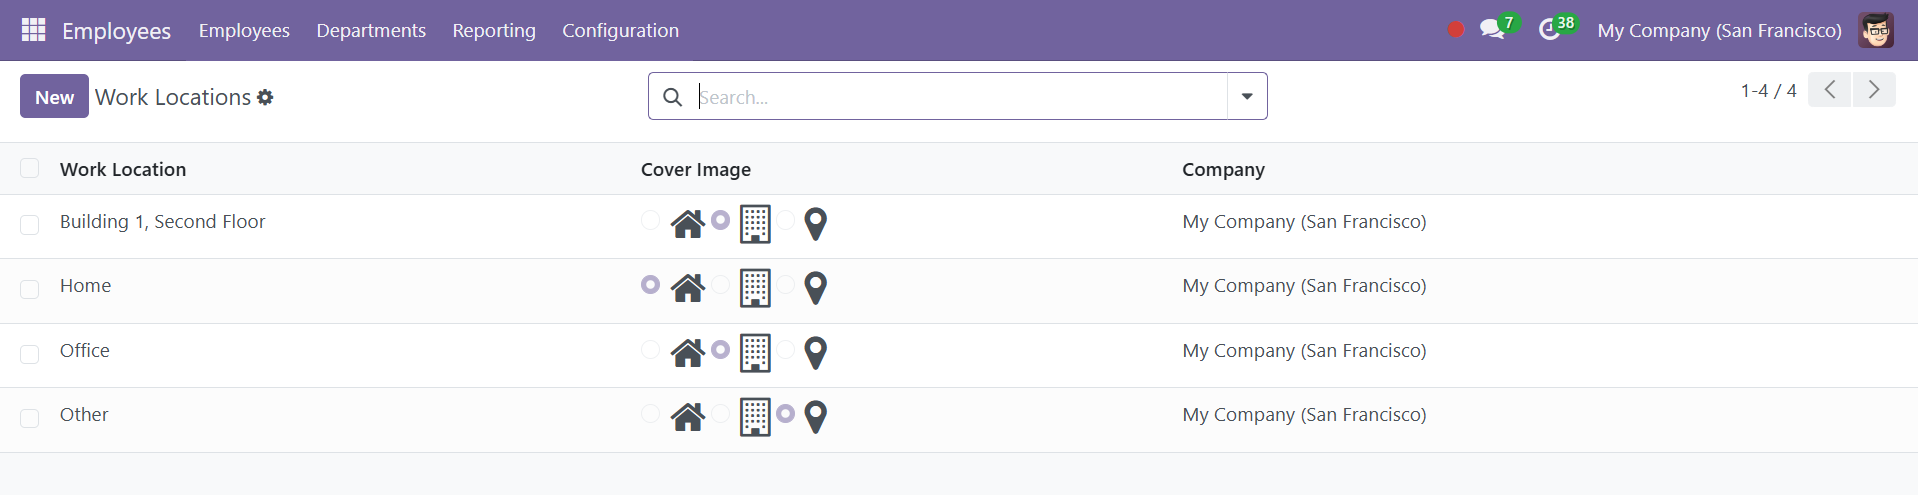Open the conversations chat bubble icon
The height and width of the screenshot is (495, 1918).
tap(1492, 30)
